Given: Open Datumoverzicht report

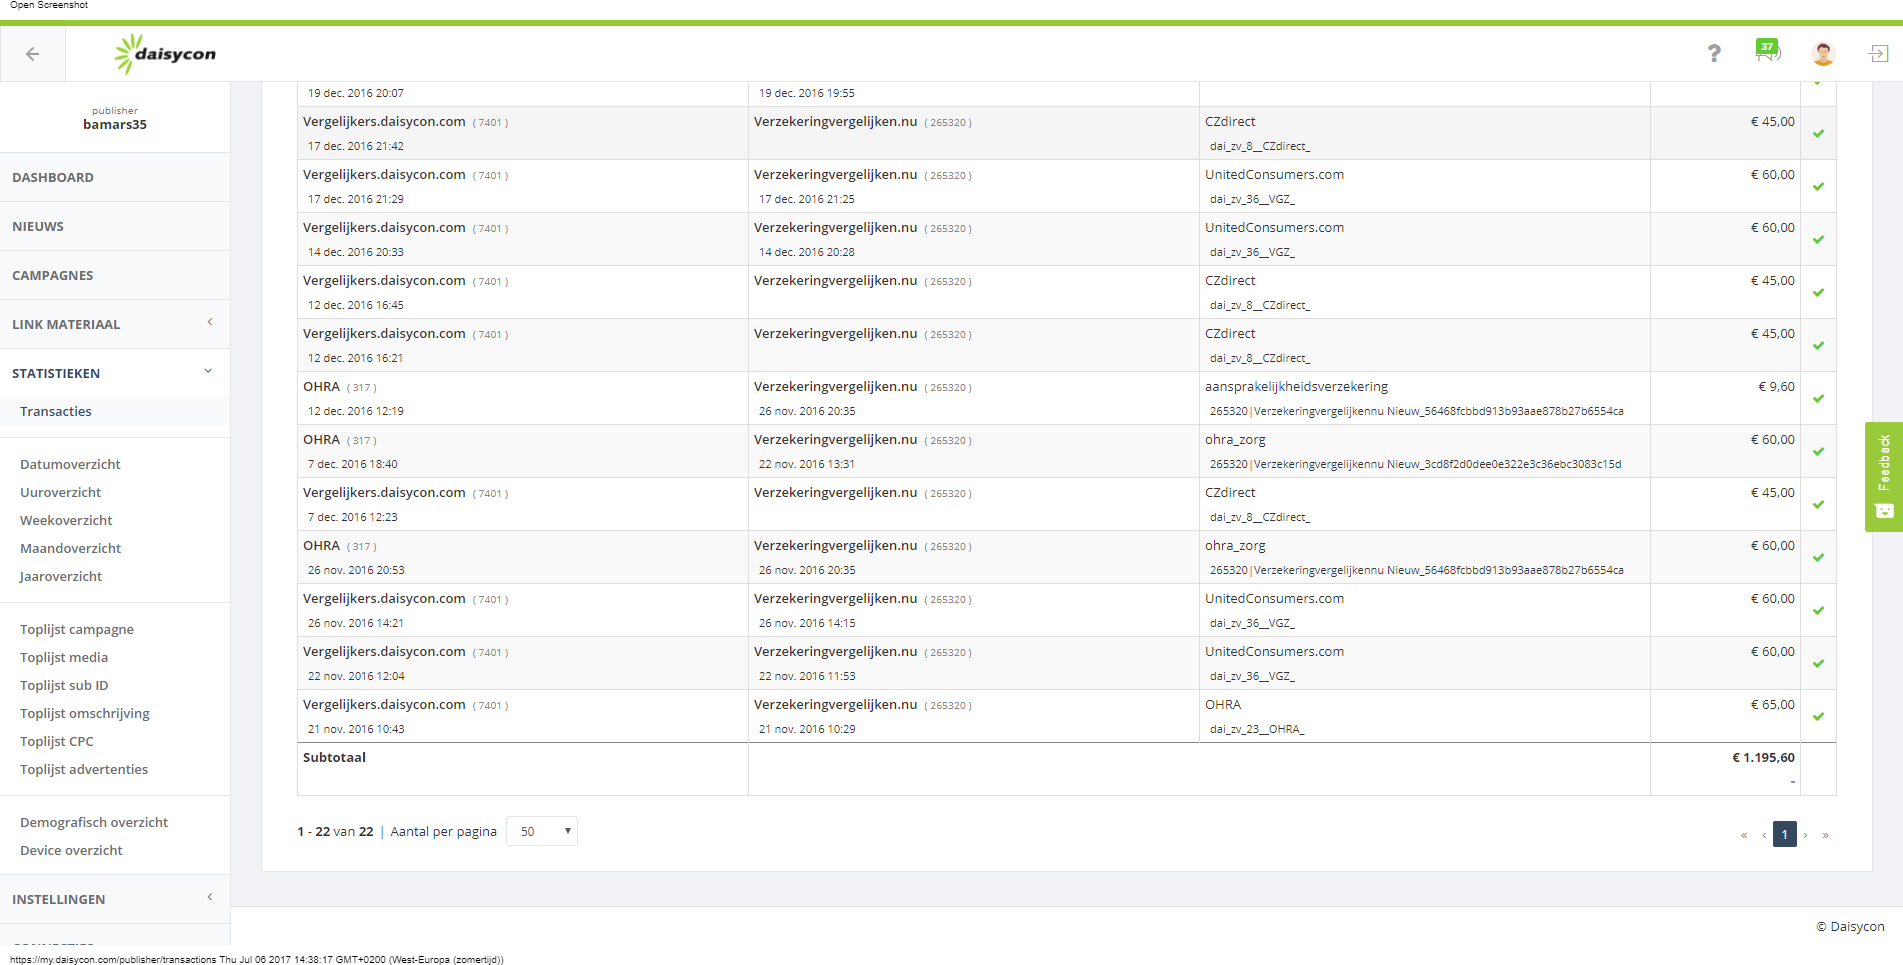Looking at the screenshot, I should (70, 464).
